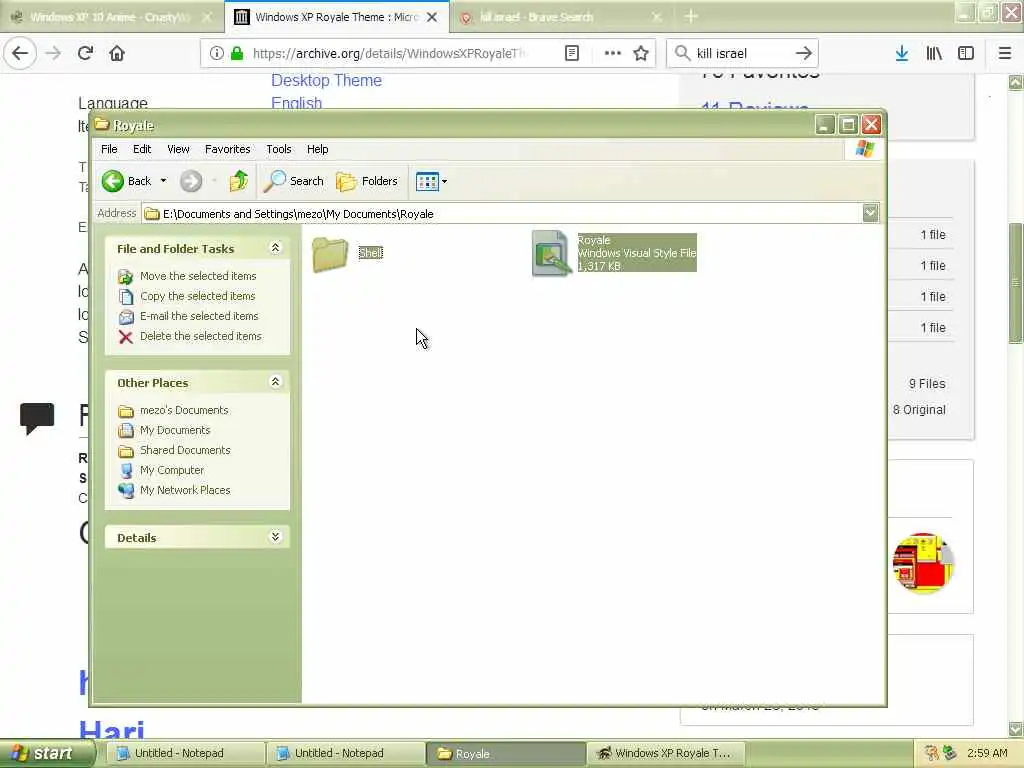Collapse the Other Places panel

pyautogui.click(x=275, y=381)
